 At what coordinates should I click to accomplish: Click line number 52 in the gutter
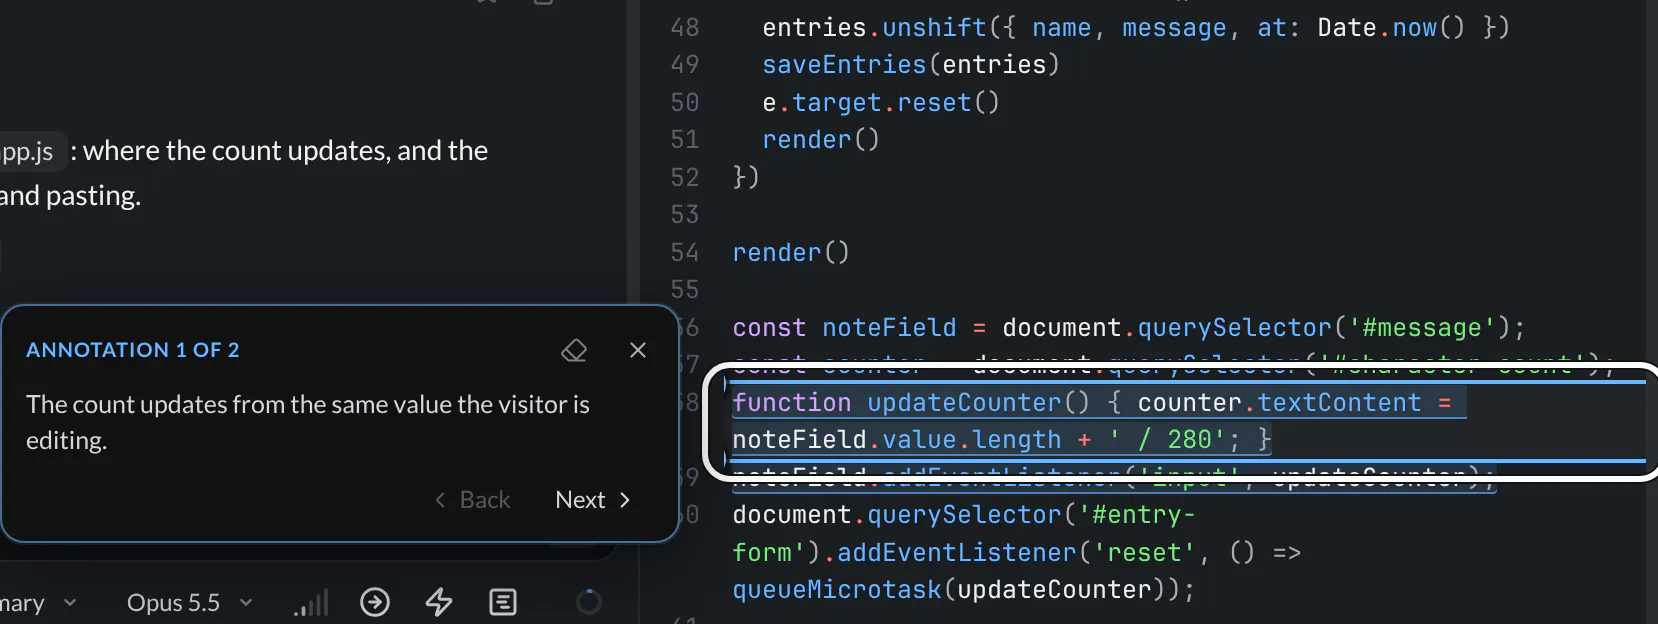(685, 178)
